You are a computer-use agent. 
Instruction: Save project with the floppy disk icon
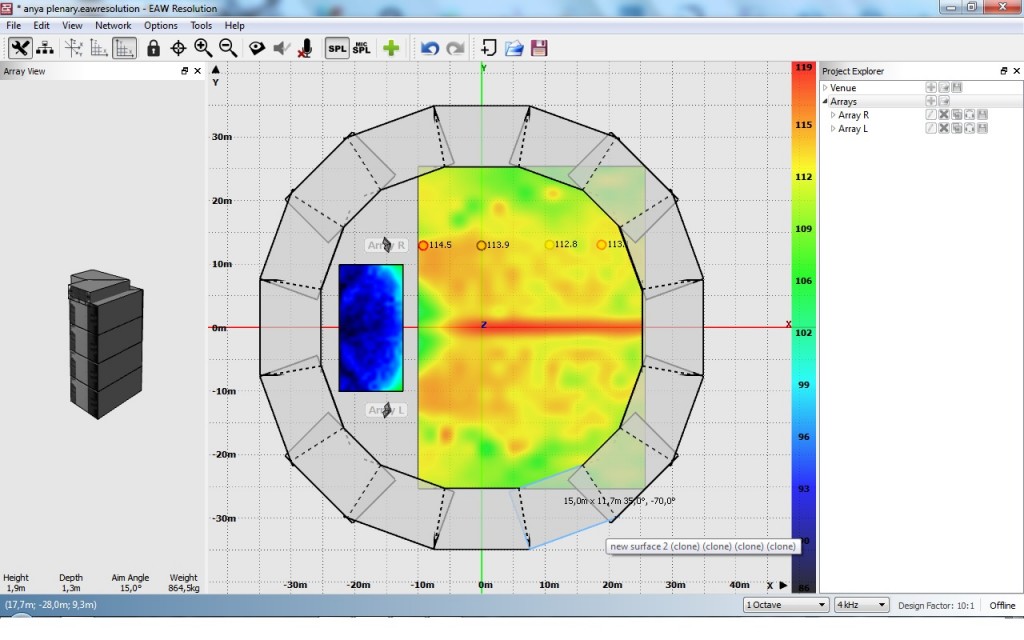click(x=539, y=48)
